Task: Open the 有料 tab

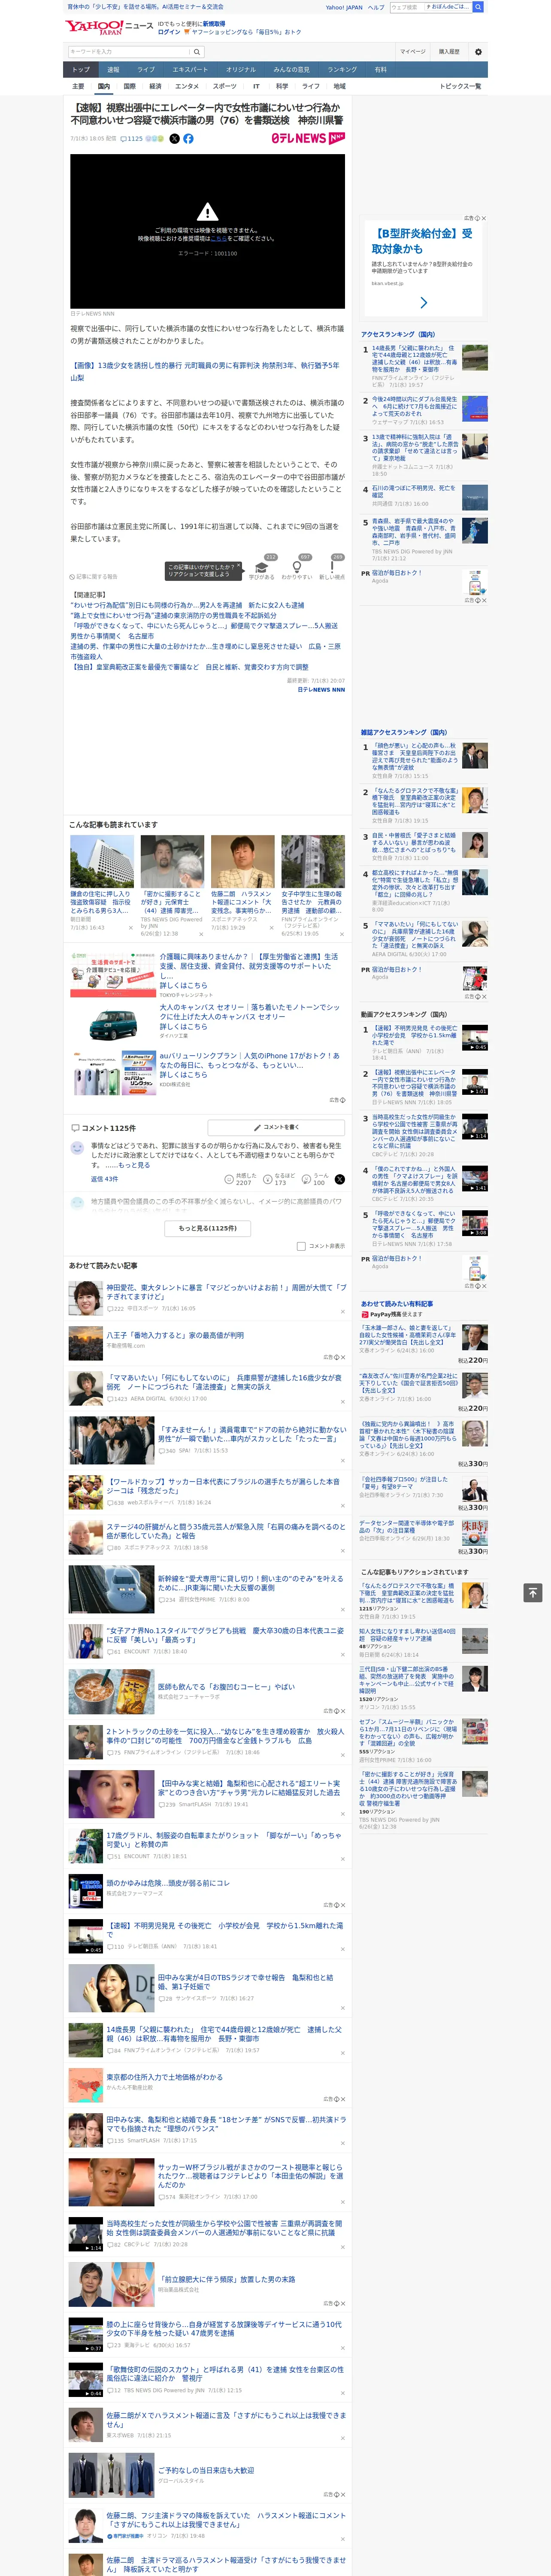Action: (x=380, y=70)
